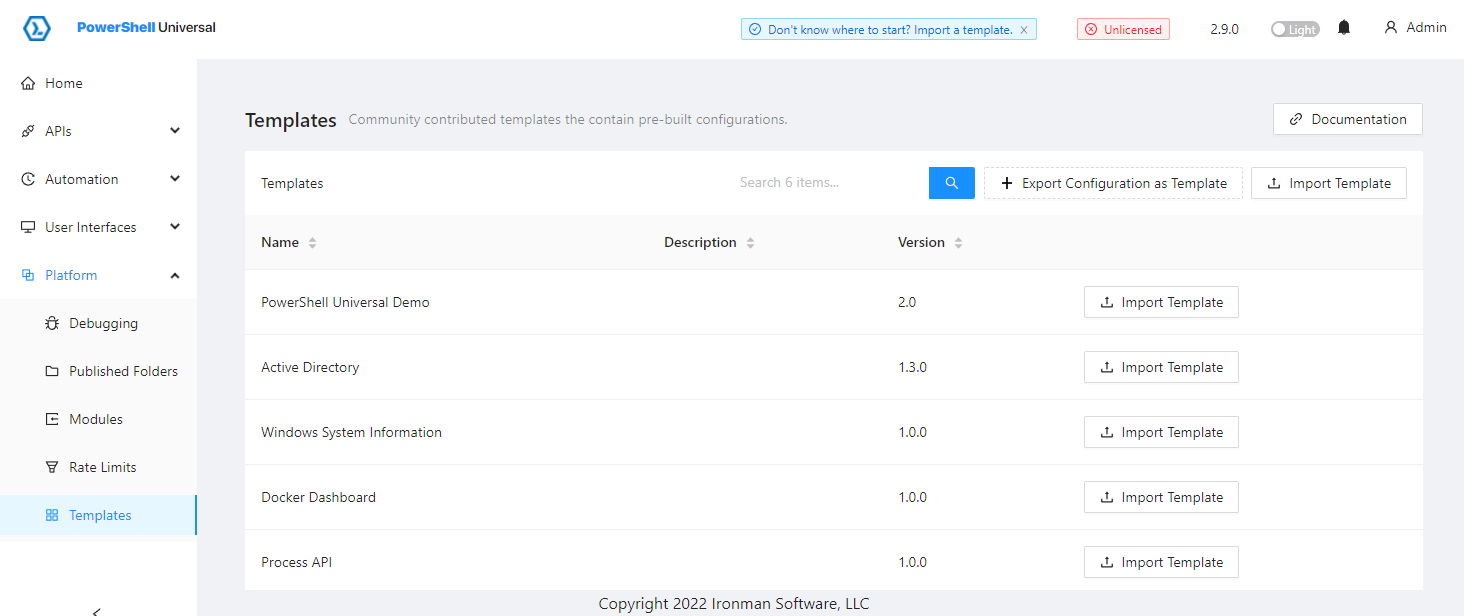Click the Rate Limits funnel icon

(52, 467)
